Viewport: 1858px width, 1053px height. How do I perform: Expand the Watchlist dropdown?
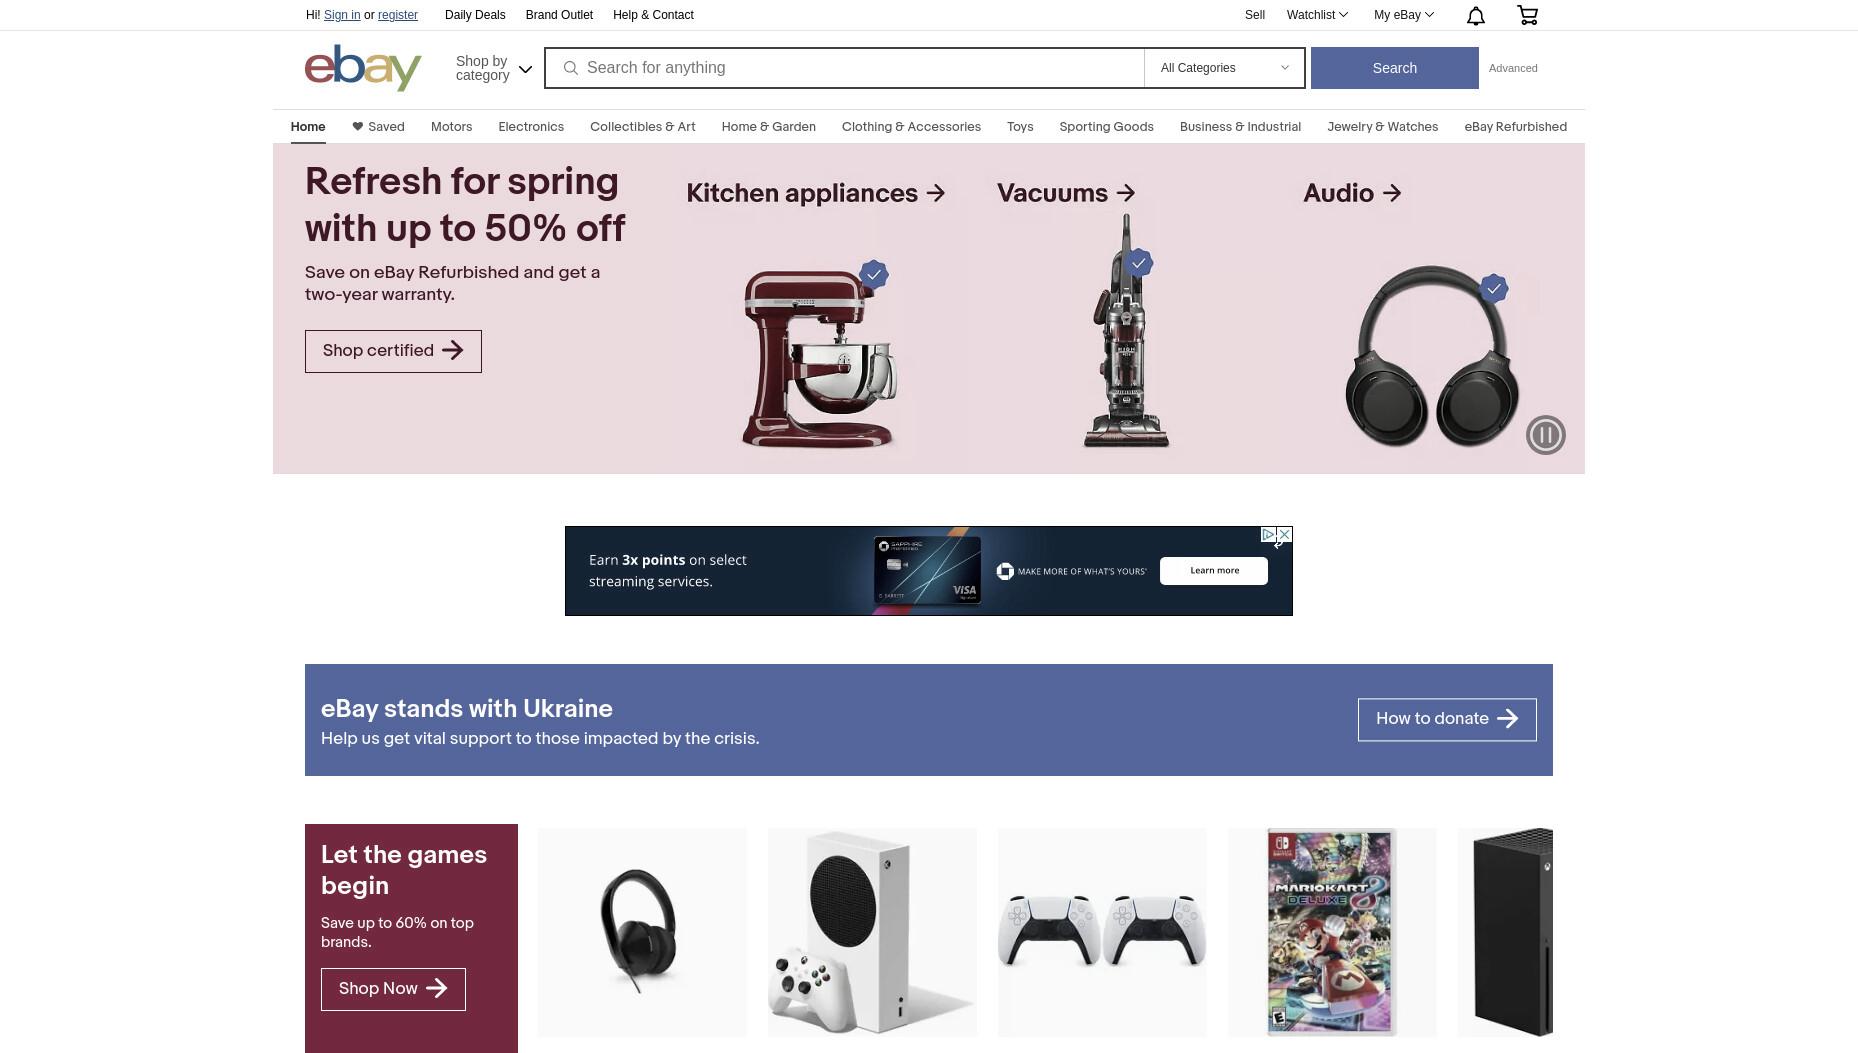(x=1317, y=15)
